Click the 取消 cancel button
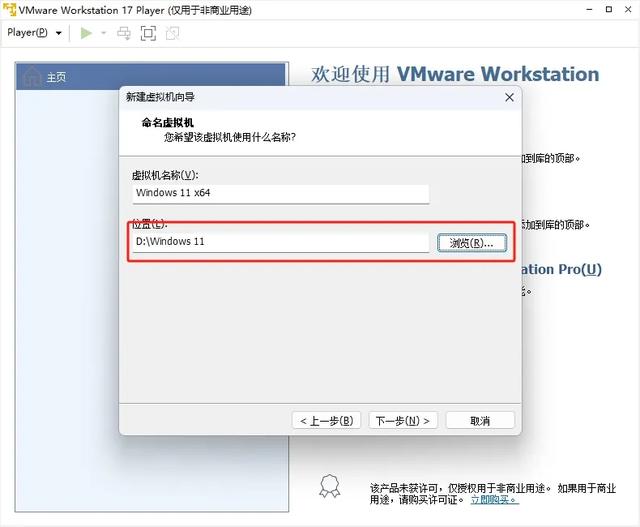 point(480,420)
